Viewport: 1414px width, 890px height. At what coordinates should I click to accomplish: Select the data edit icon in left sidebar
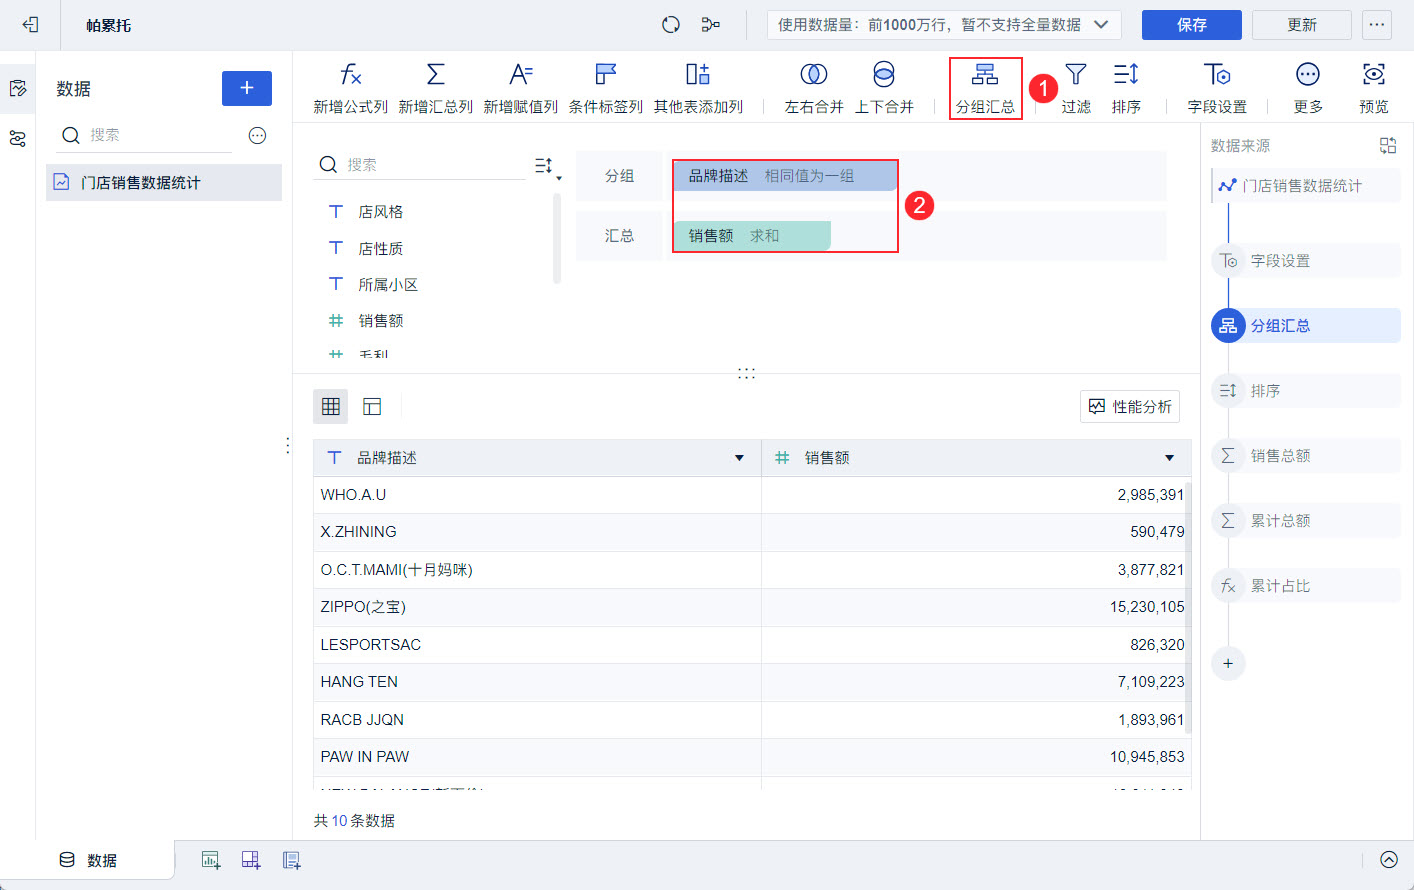(x=18, y=89)
